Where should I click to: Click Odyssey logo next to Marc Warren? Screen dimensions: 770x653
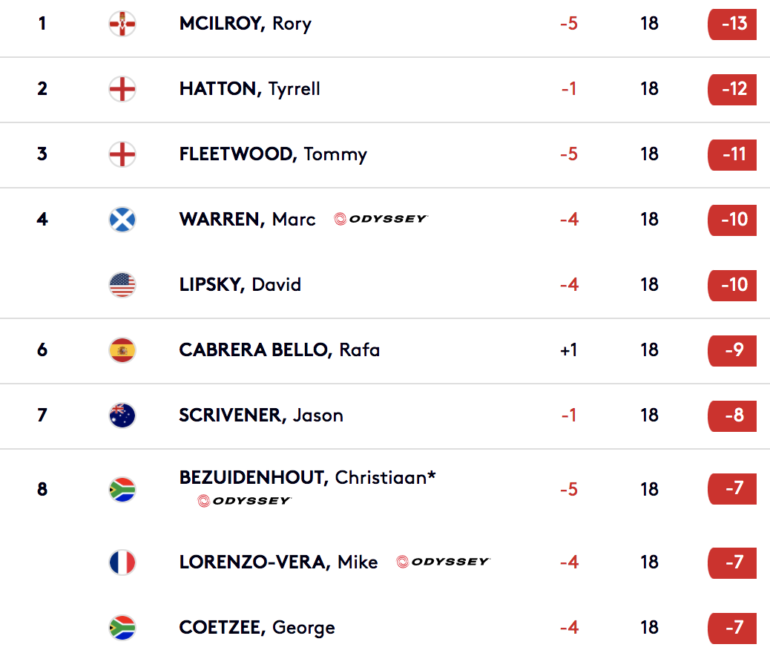(x=381, y=218)
